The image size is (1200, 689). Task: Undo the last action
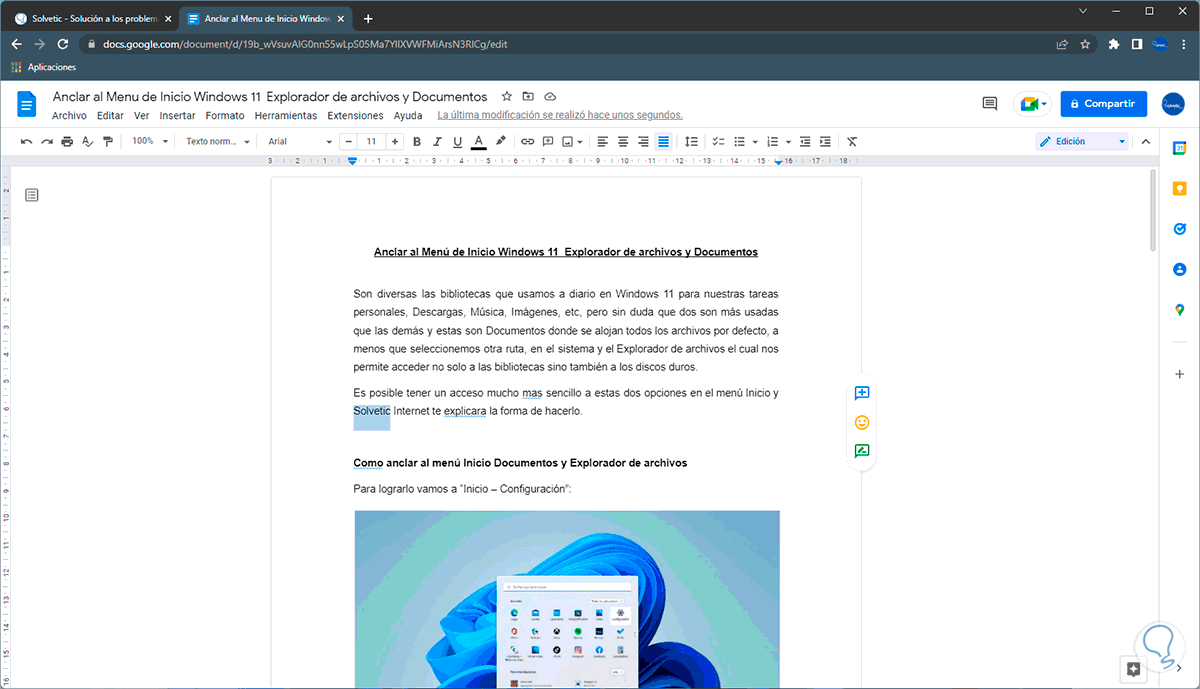pos(27,142)
